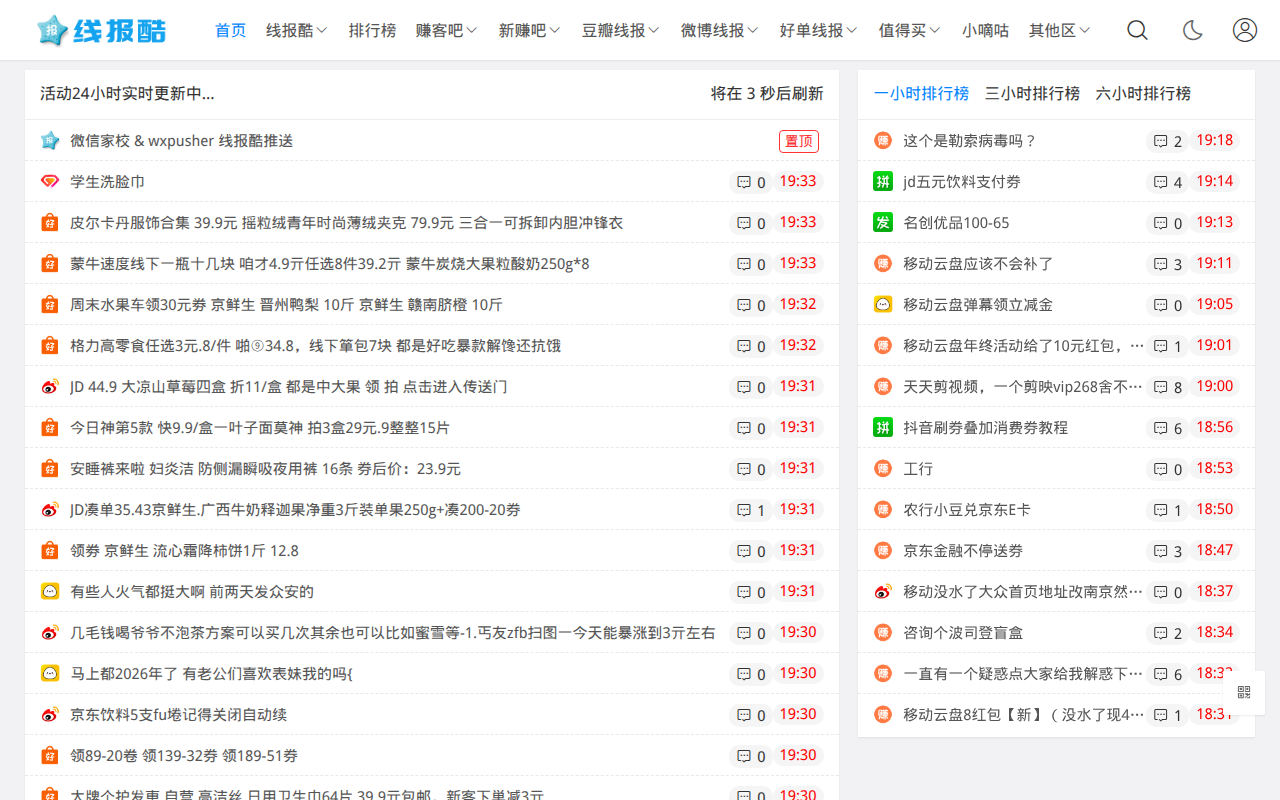The height and width of the screenshot is (800, 1280).
Task: Click the comment count next to 这个是勒索病毒吗
Action: coord(1167,140)
